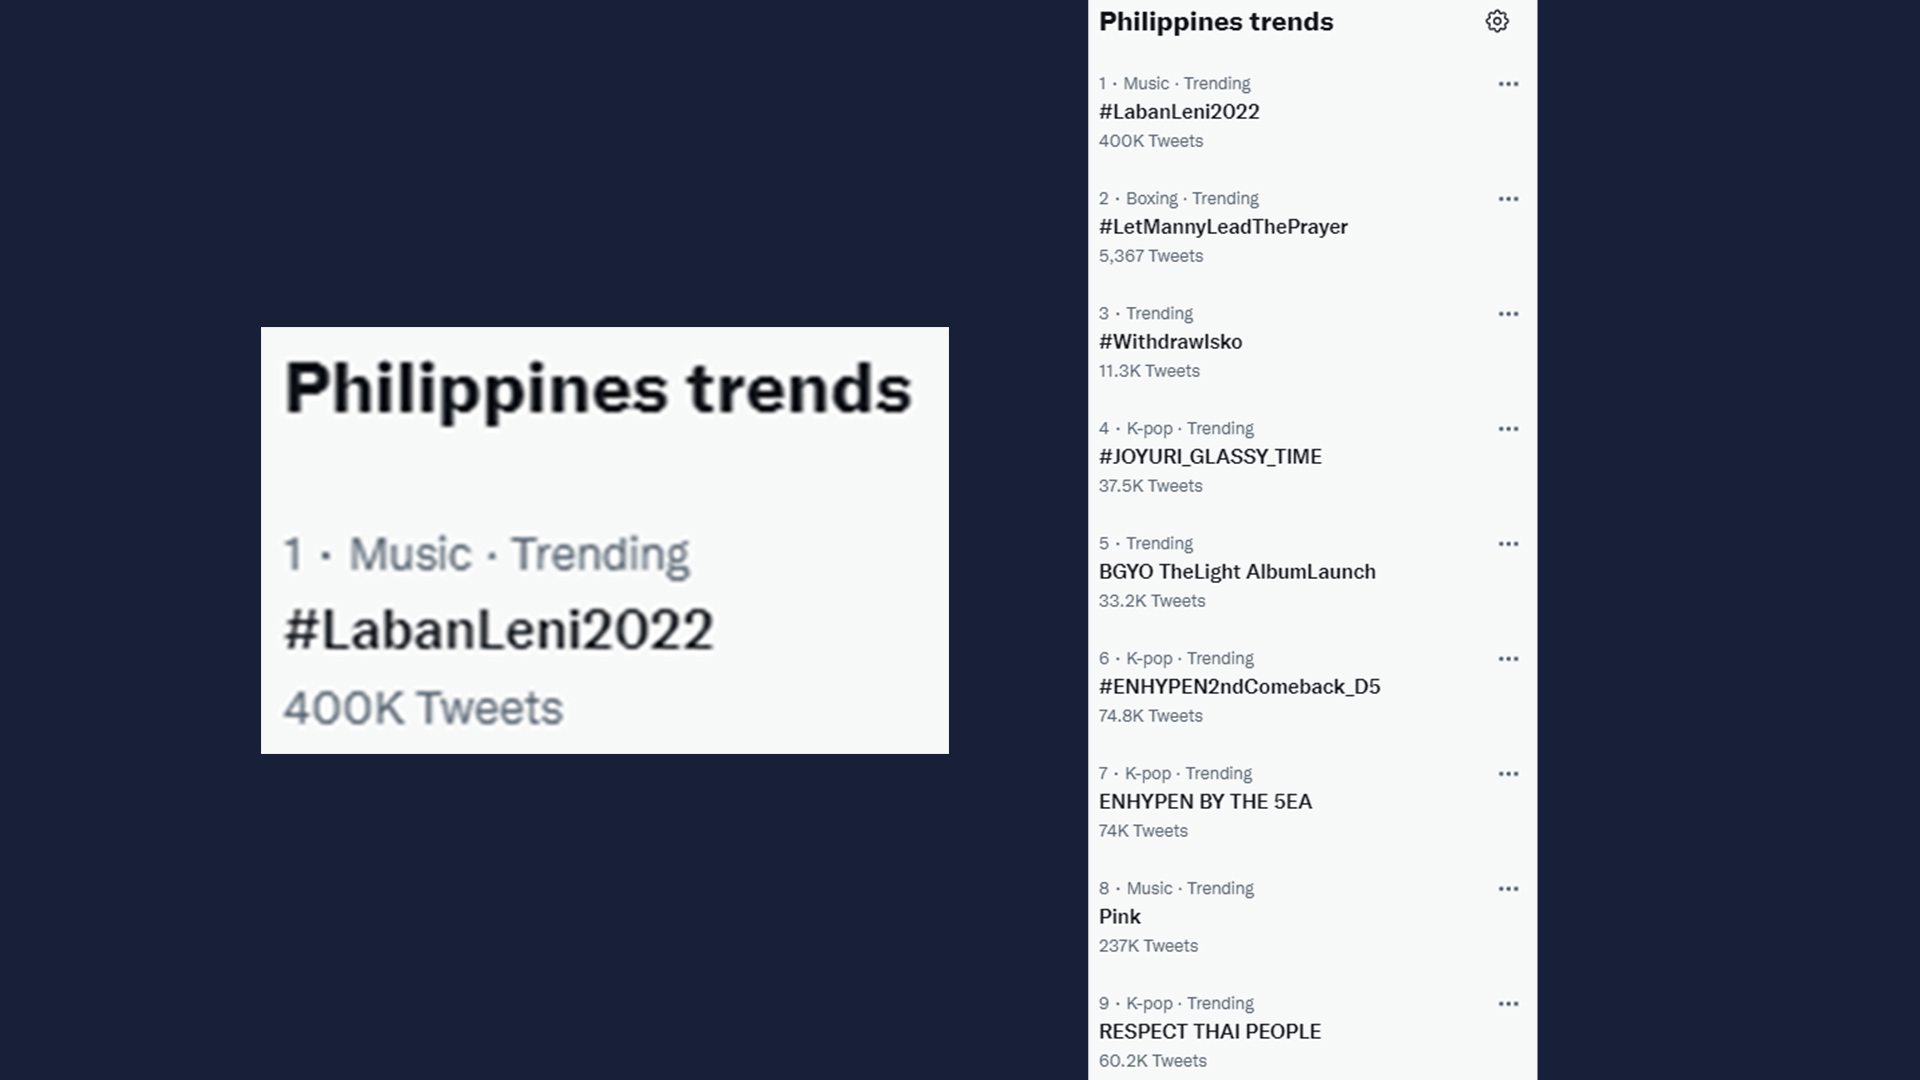Click '37.5K Tweets' count text
This screenshot has width=1920, height=1080.
pyautogui.click(x=1151, y=486)
